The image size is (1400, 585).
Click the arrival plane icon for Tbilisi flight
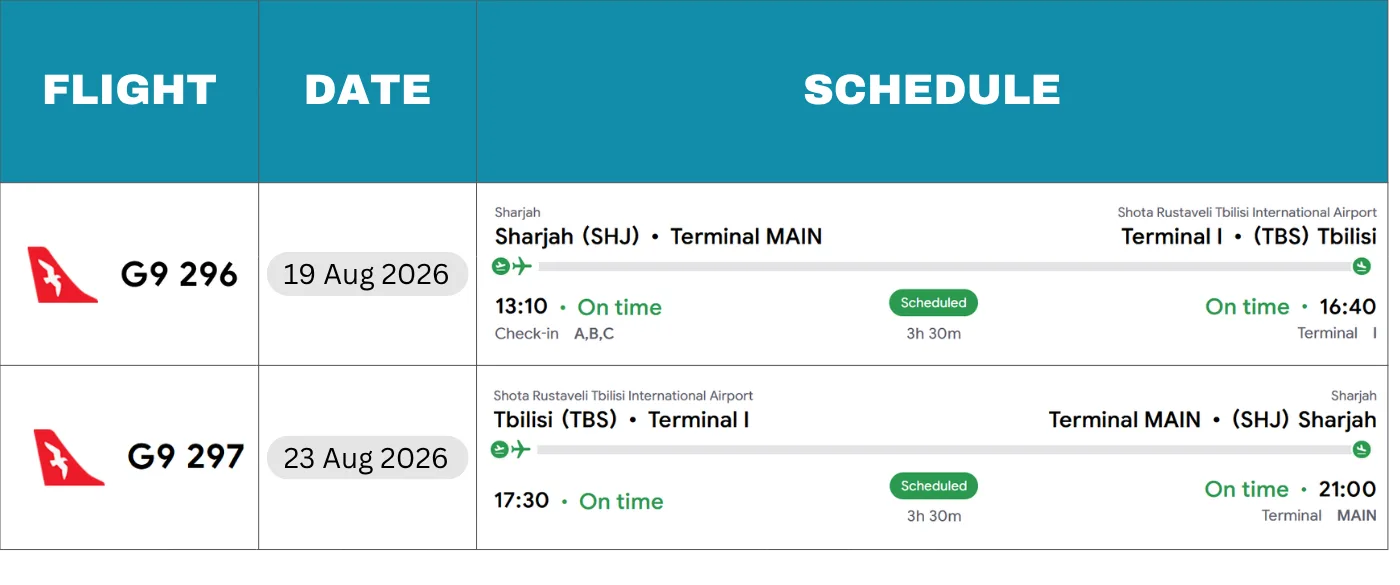click(x=1362, y=266)
